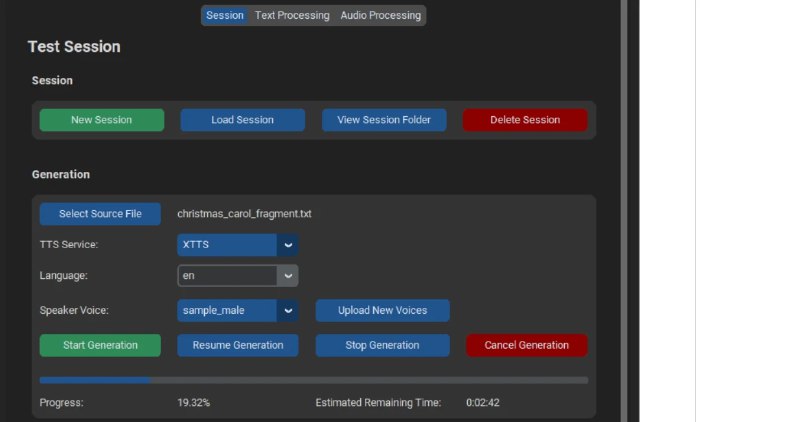Click Upload New Voices button
This screenshot has height=422, width=800.
pos(382,311)
